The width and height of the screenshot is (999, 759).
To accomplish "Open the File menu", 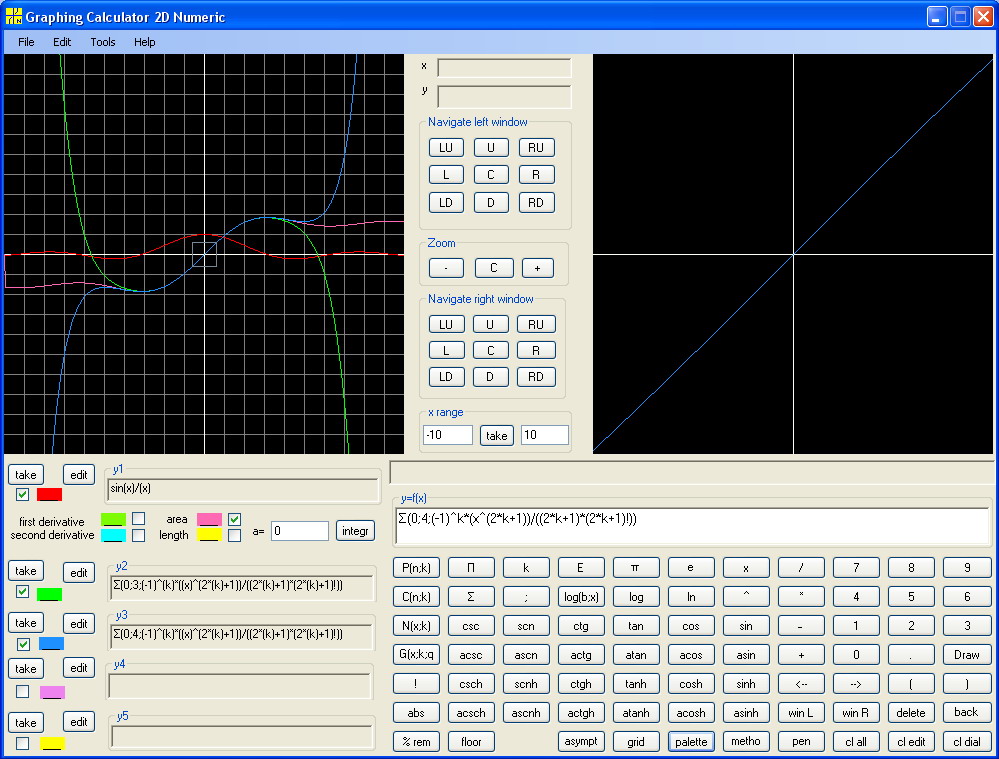I will click(x=26, y=42).
